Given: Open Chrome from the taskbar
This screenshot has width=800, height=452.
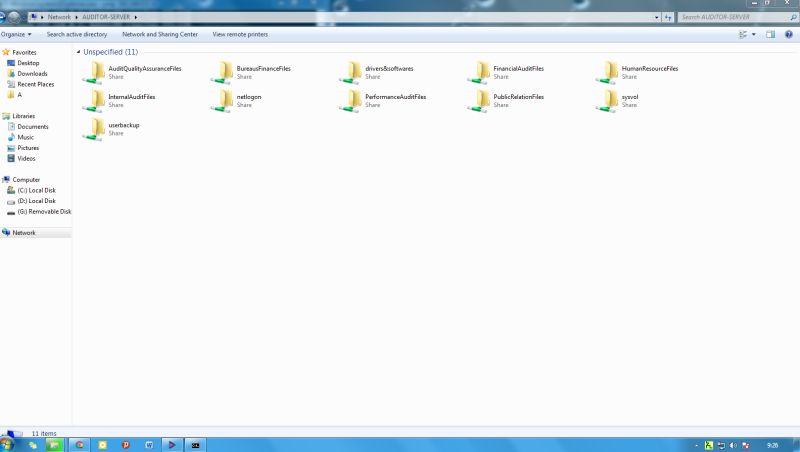Looking at the screenshot, I should (80, 445).
